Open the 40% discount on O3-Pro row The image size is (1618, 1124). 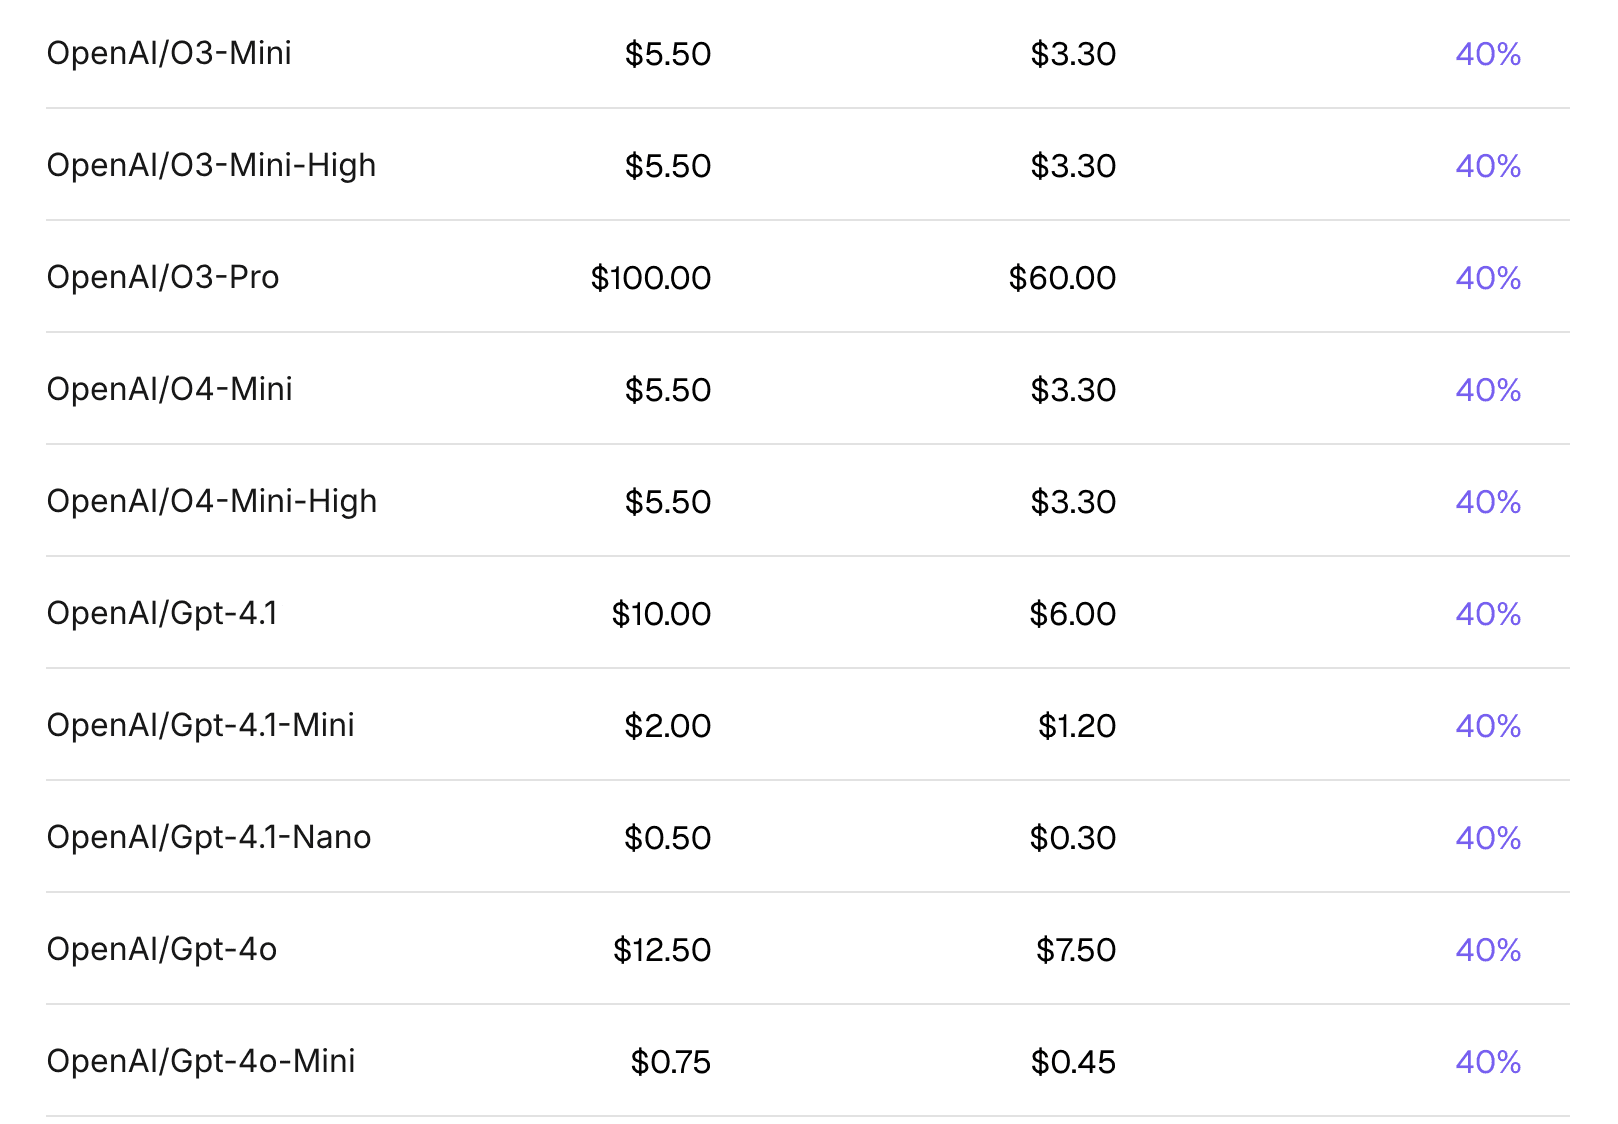tap(1488, 278)
